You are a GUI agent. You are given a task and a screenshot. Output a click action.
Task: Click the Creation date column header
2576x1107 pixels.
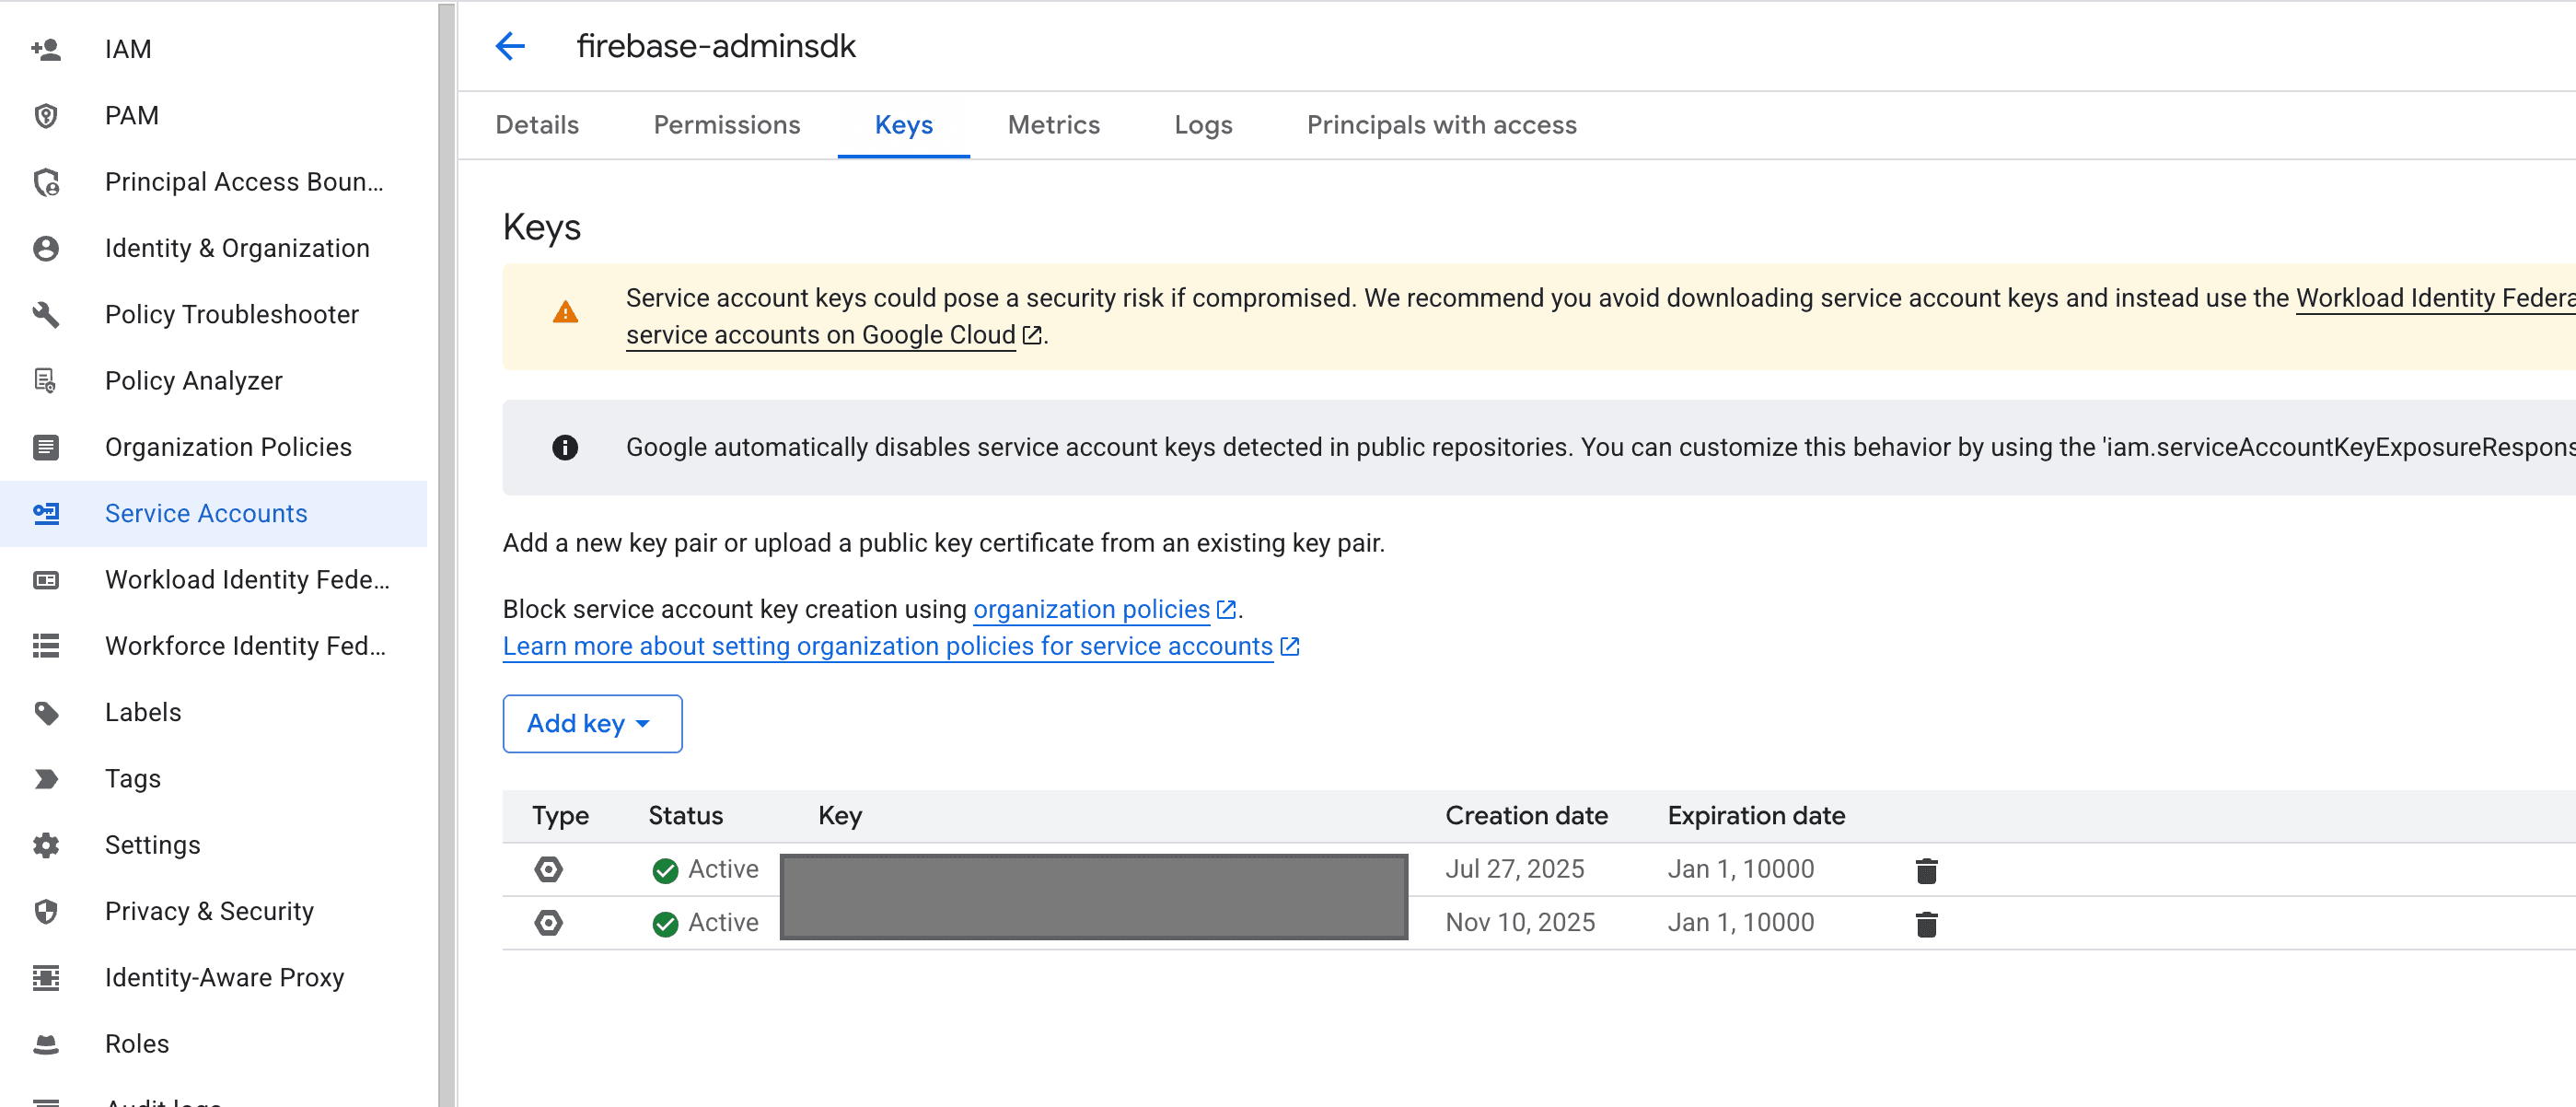(1526, 816)
